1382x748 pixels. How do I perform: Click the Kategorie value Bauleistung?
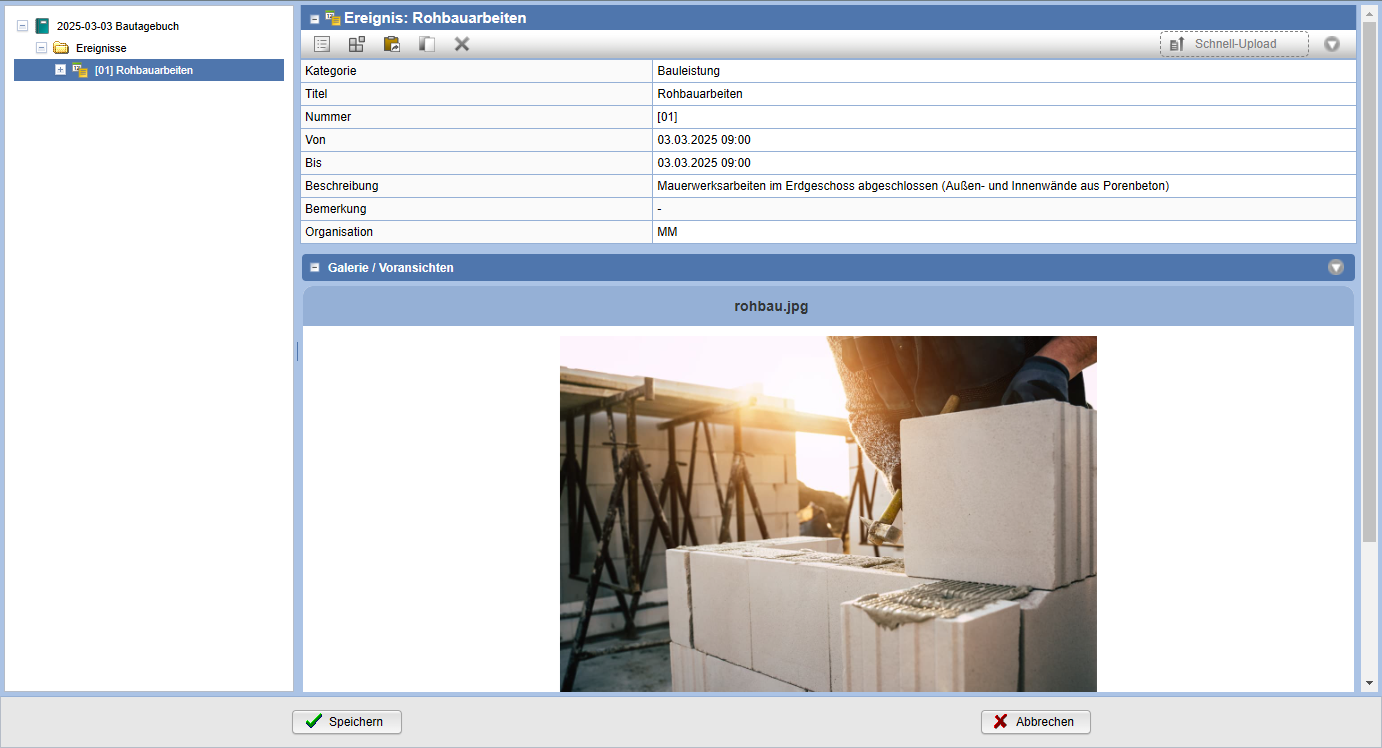688,71
